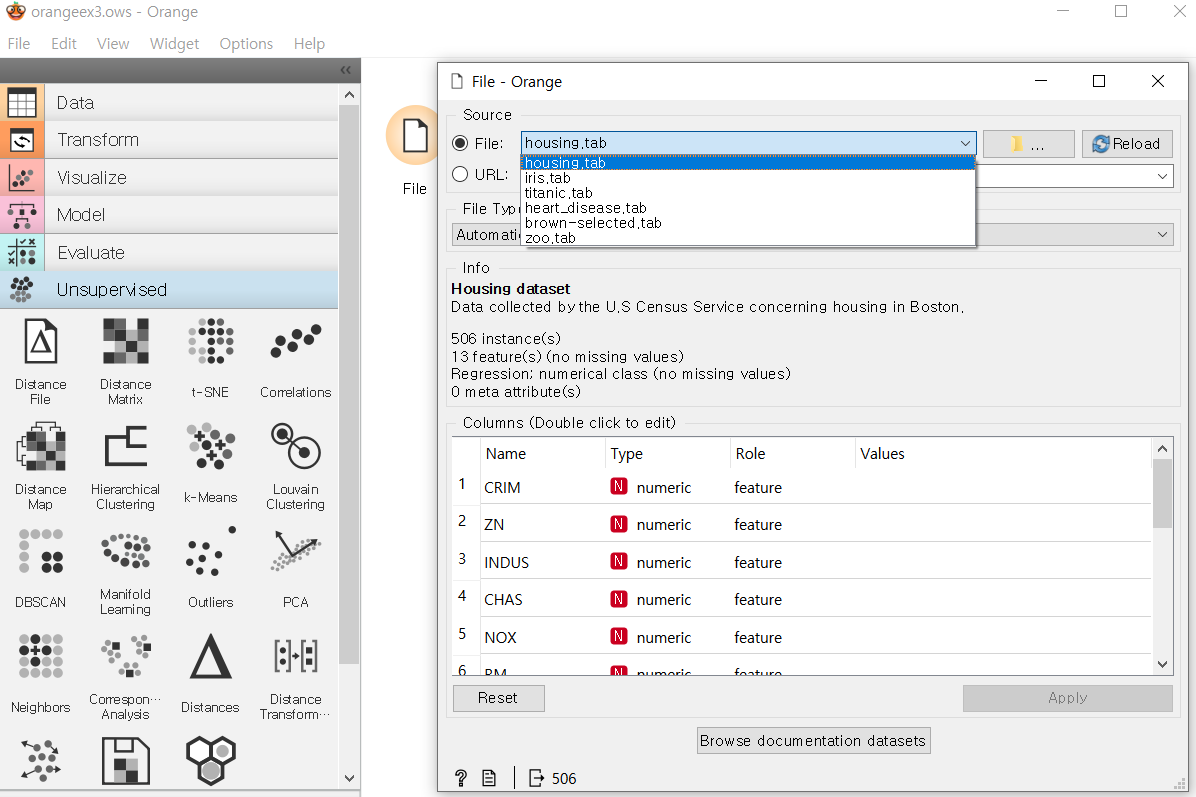Collapse the housing.tab file combo box
The image size is (1196, 797).
[x=966, y=143]
